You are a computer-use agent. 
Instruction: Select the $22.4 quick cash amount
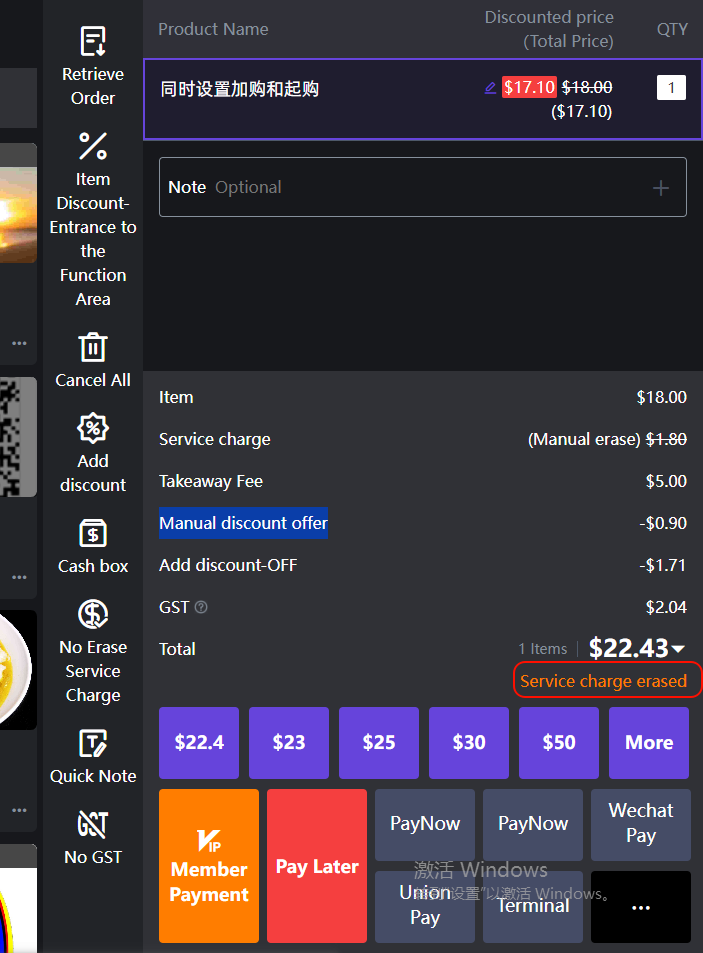coord(199,743)
